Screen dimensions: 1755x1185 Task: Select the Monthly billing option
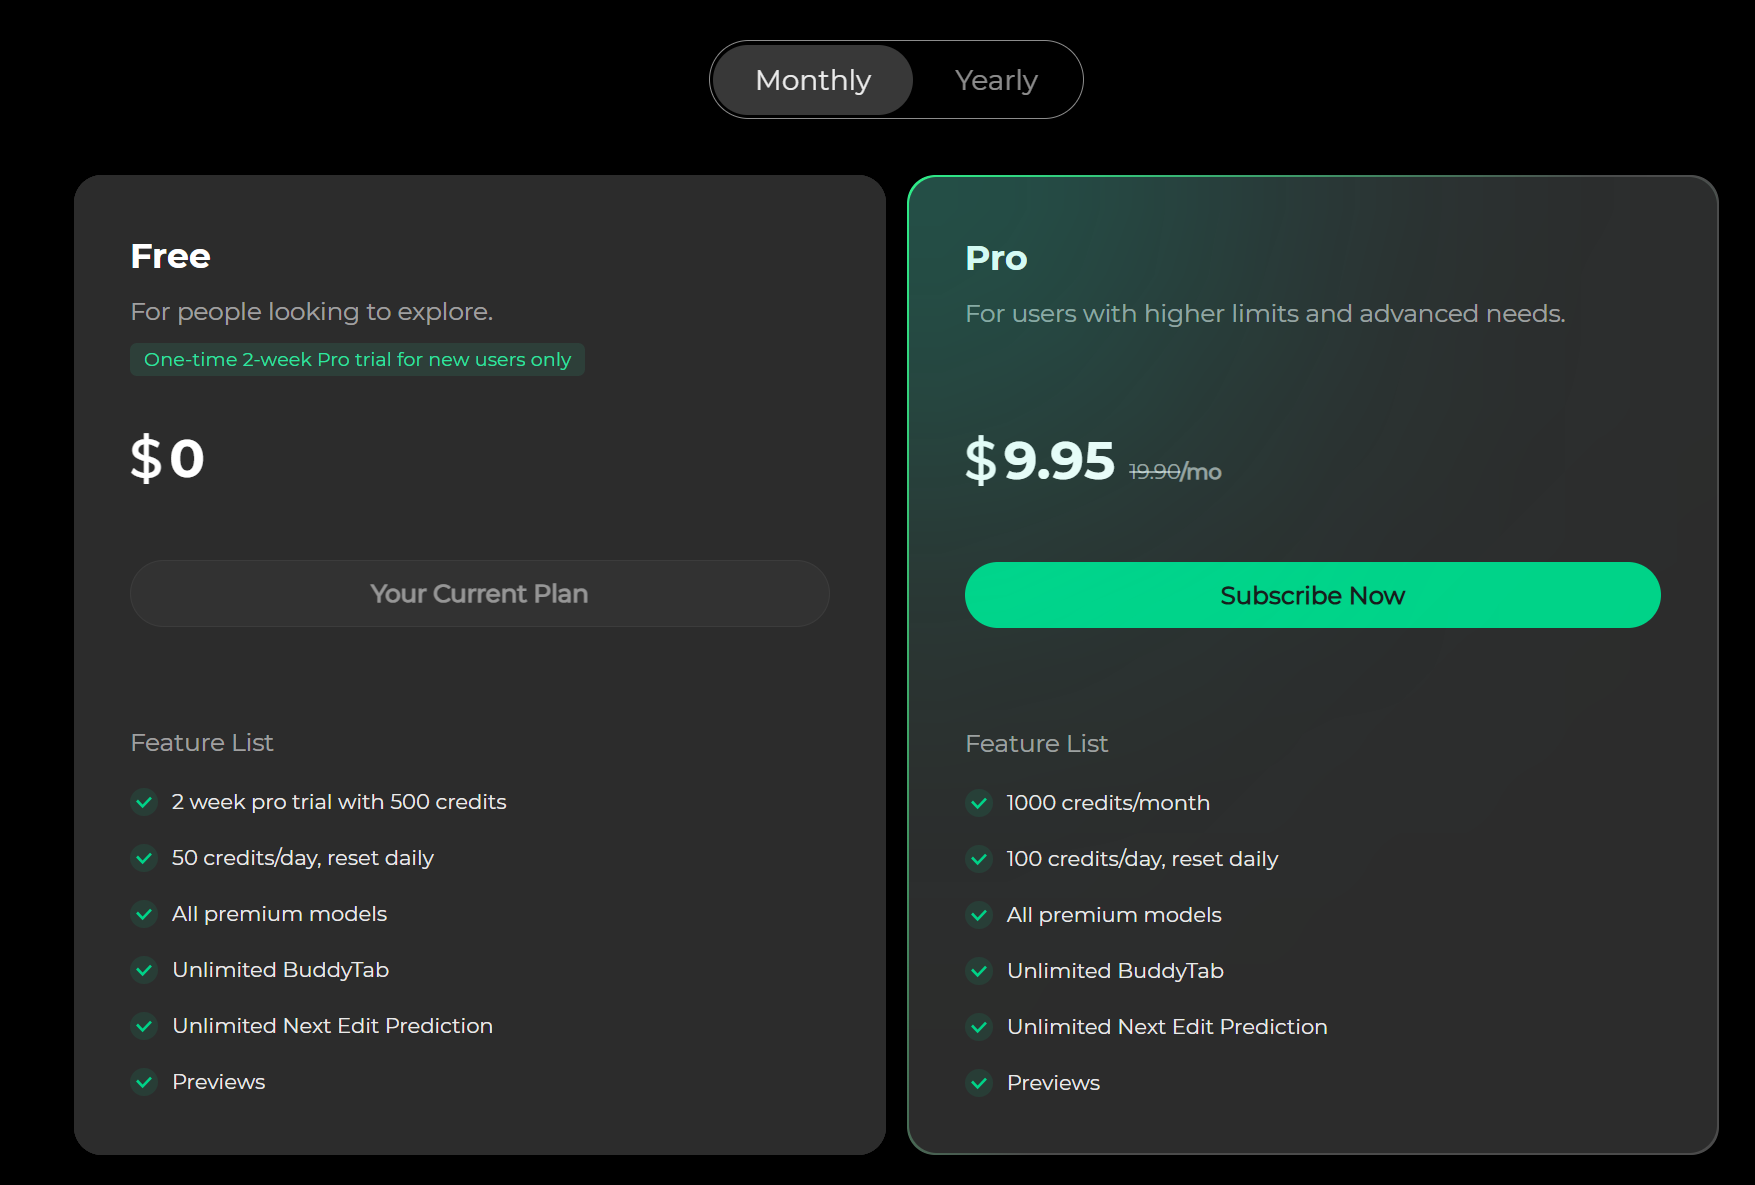(x=813, y=80)
